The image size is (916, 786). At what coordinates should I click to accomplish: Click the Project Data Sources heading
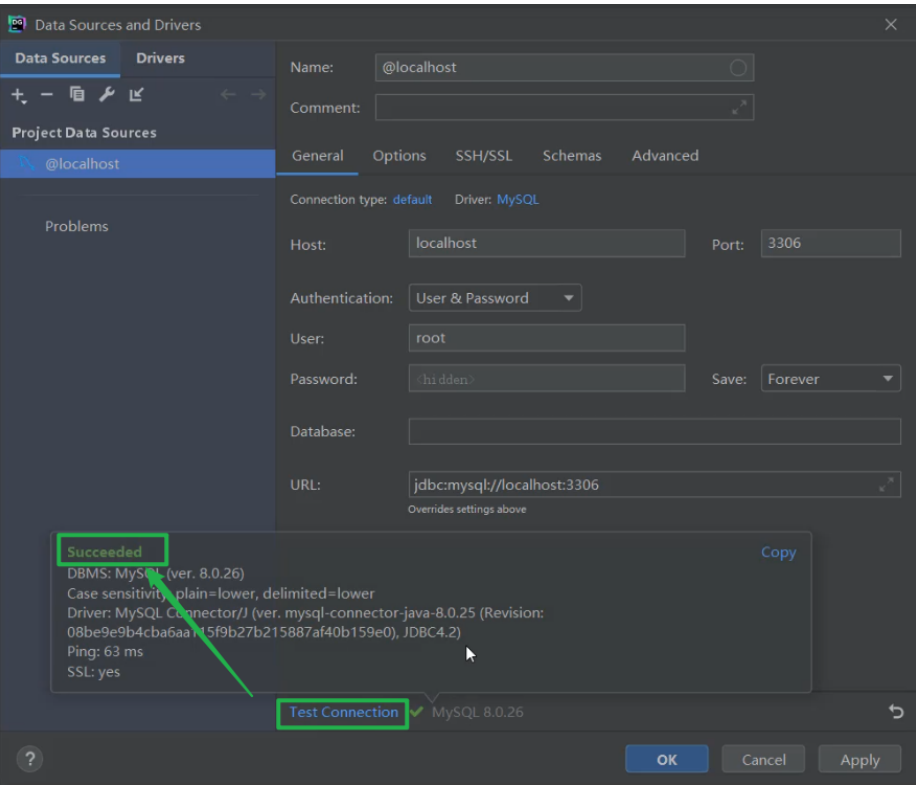[x=84, y=133]
